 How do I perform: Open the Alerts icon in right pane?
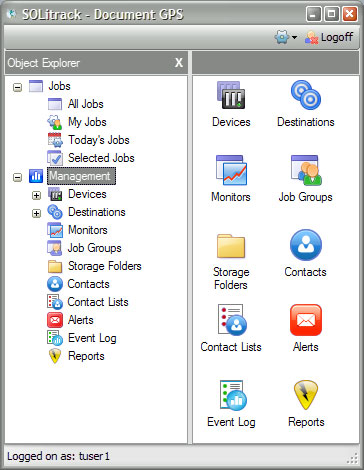(x=306, y=320)
